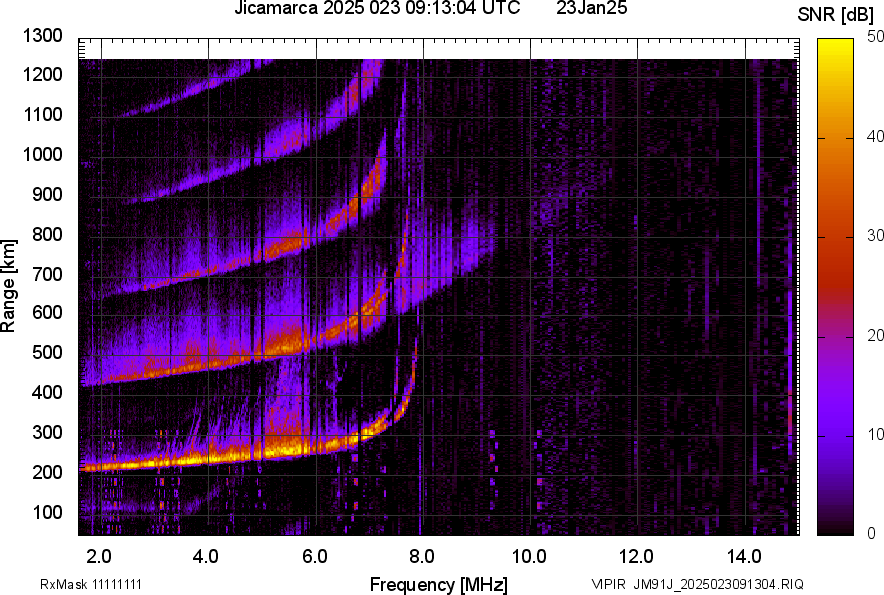Click the Jicamarca timestamp title text

tap(377, 9)
